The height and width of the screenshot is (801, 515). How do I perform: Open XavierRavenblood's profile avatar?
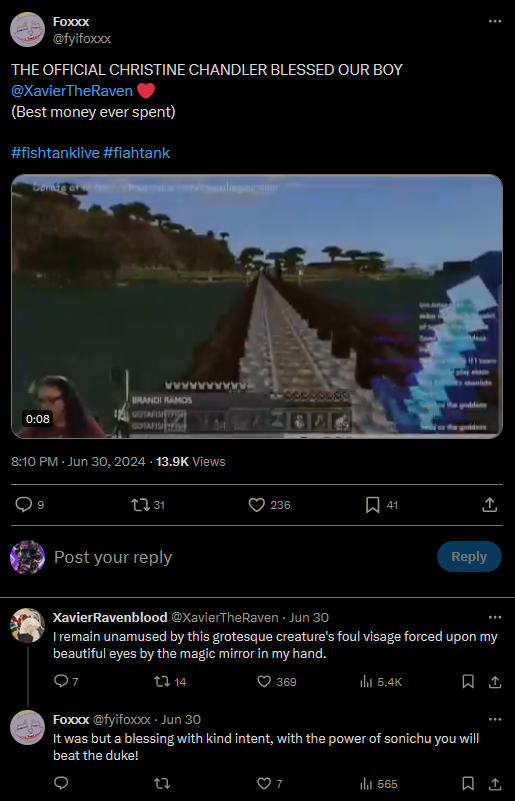click(x=28, y=625)
